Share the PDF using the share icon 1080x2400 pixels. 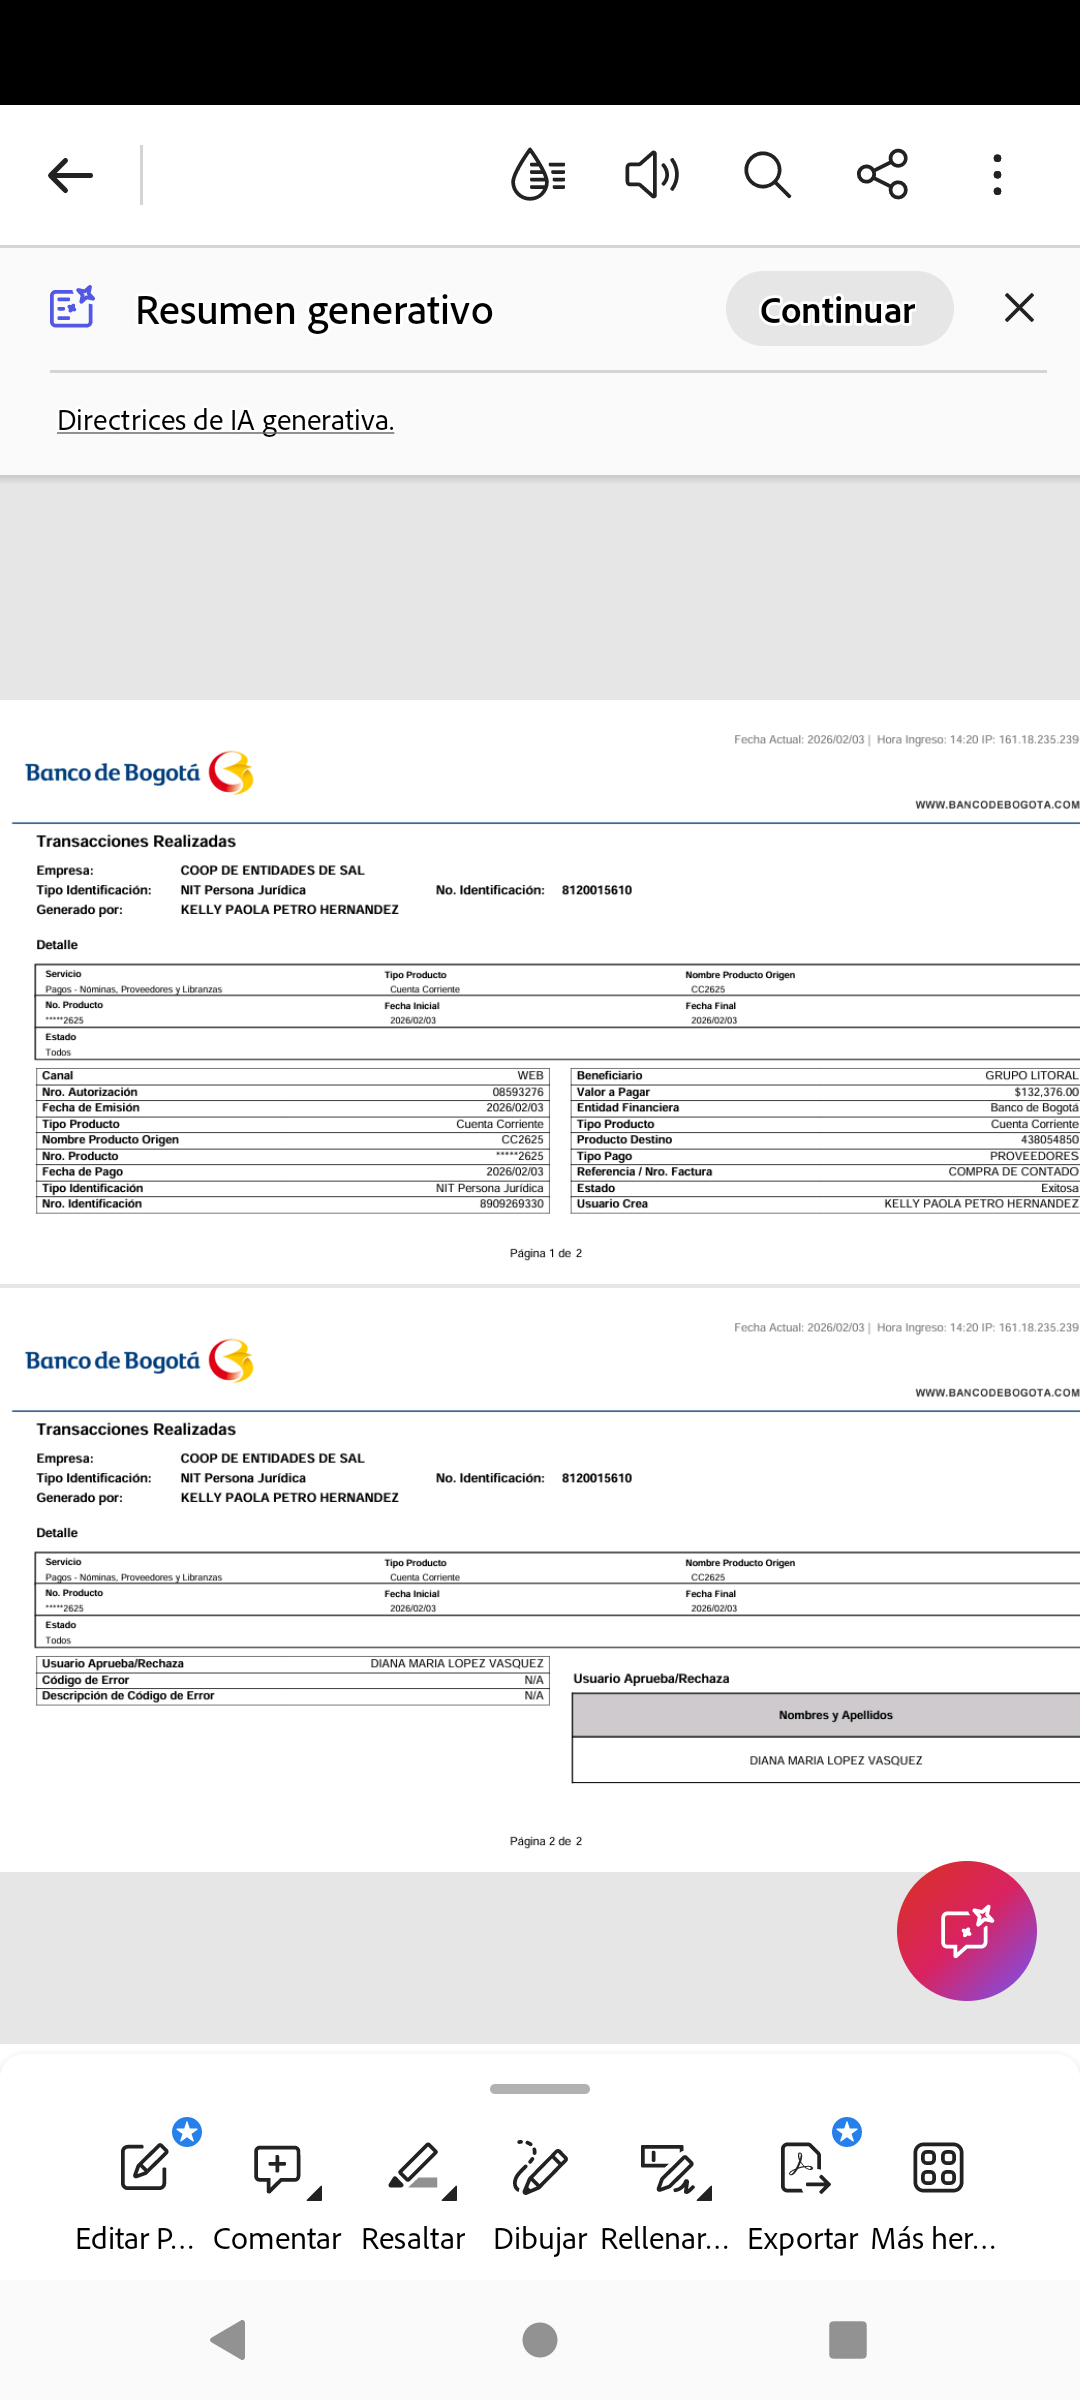coord(882,175)
